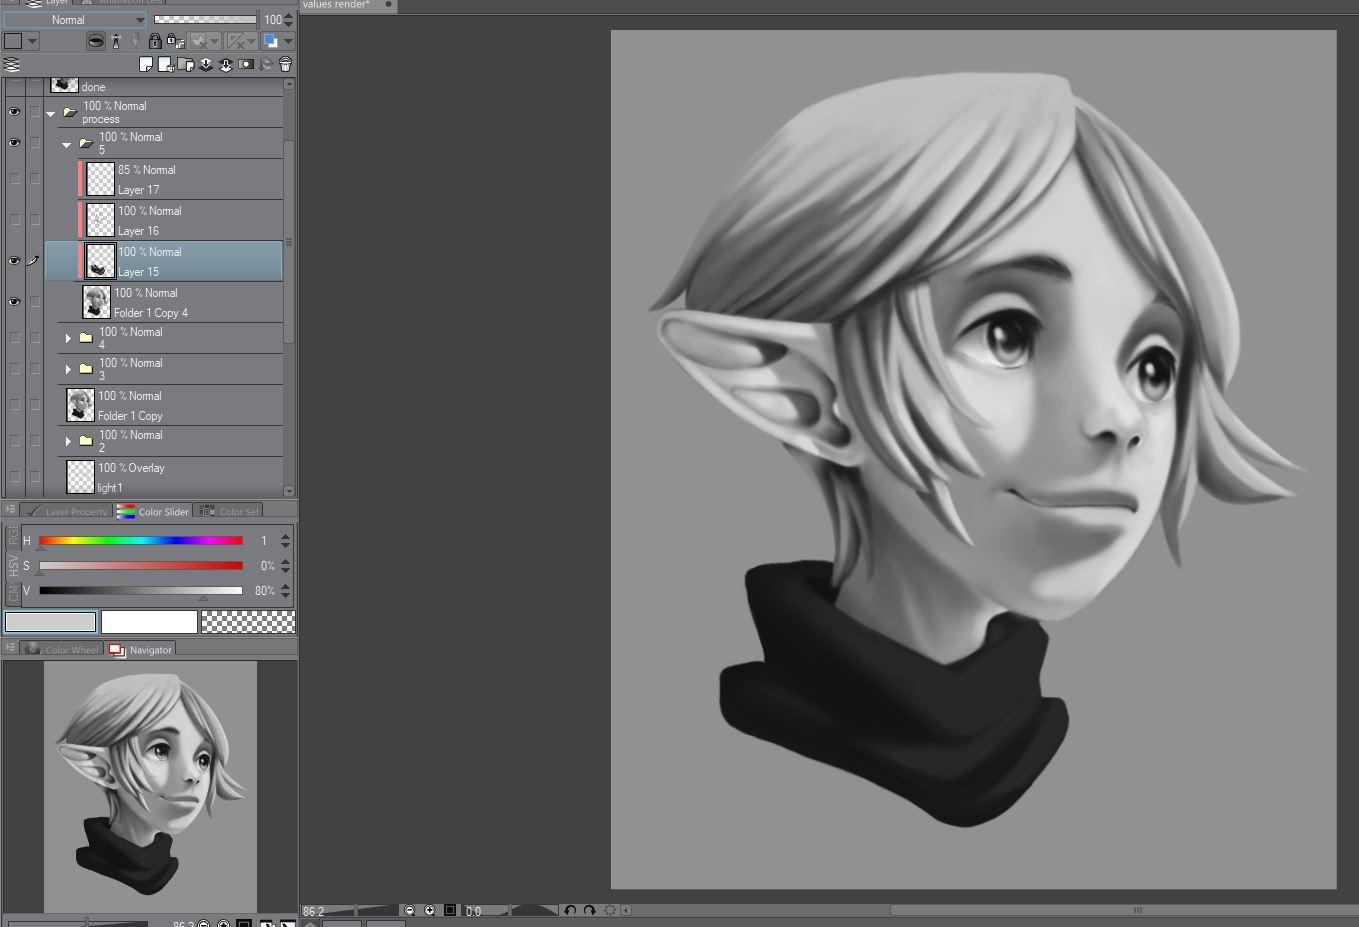Increase the Hue value stepper
The height and width of the screenshot is (927, 1359).
click(286, 536)
